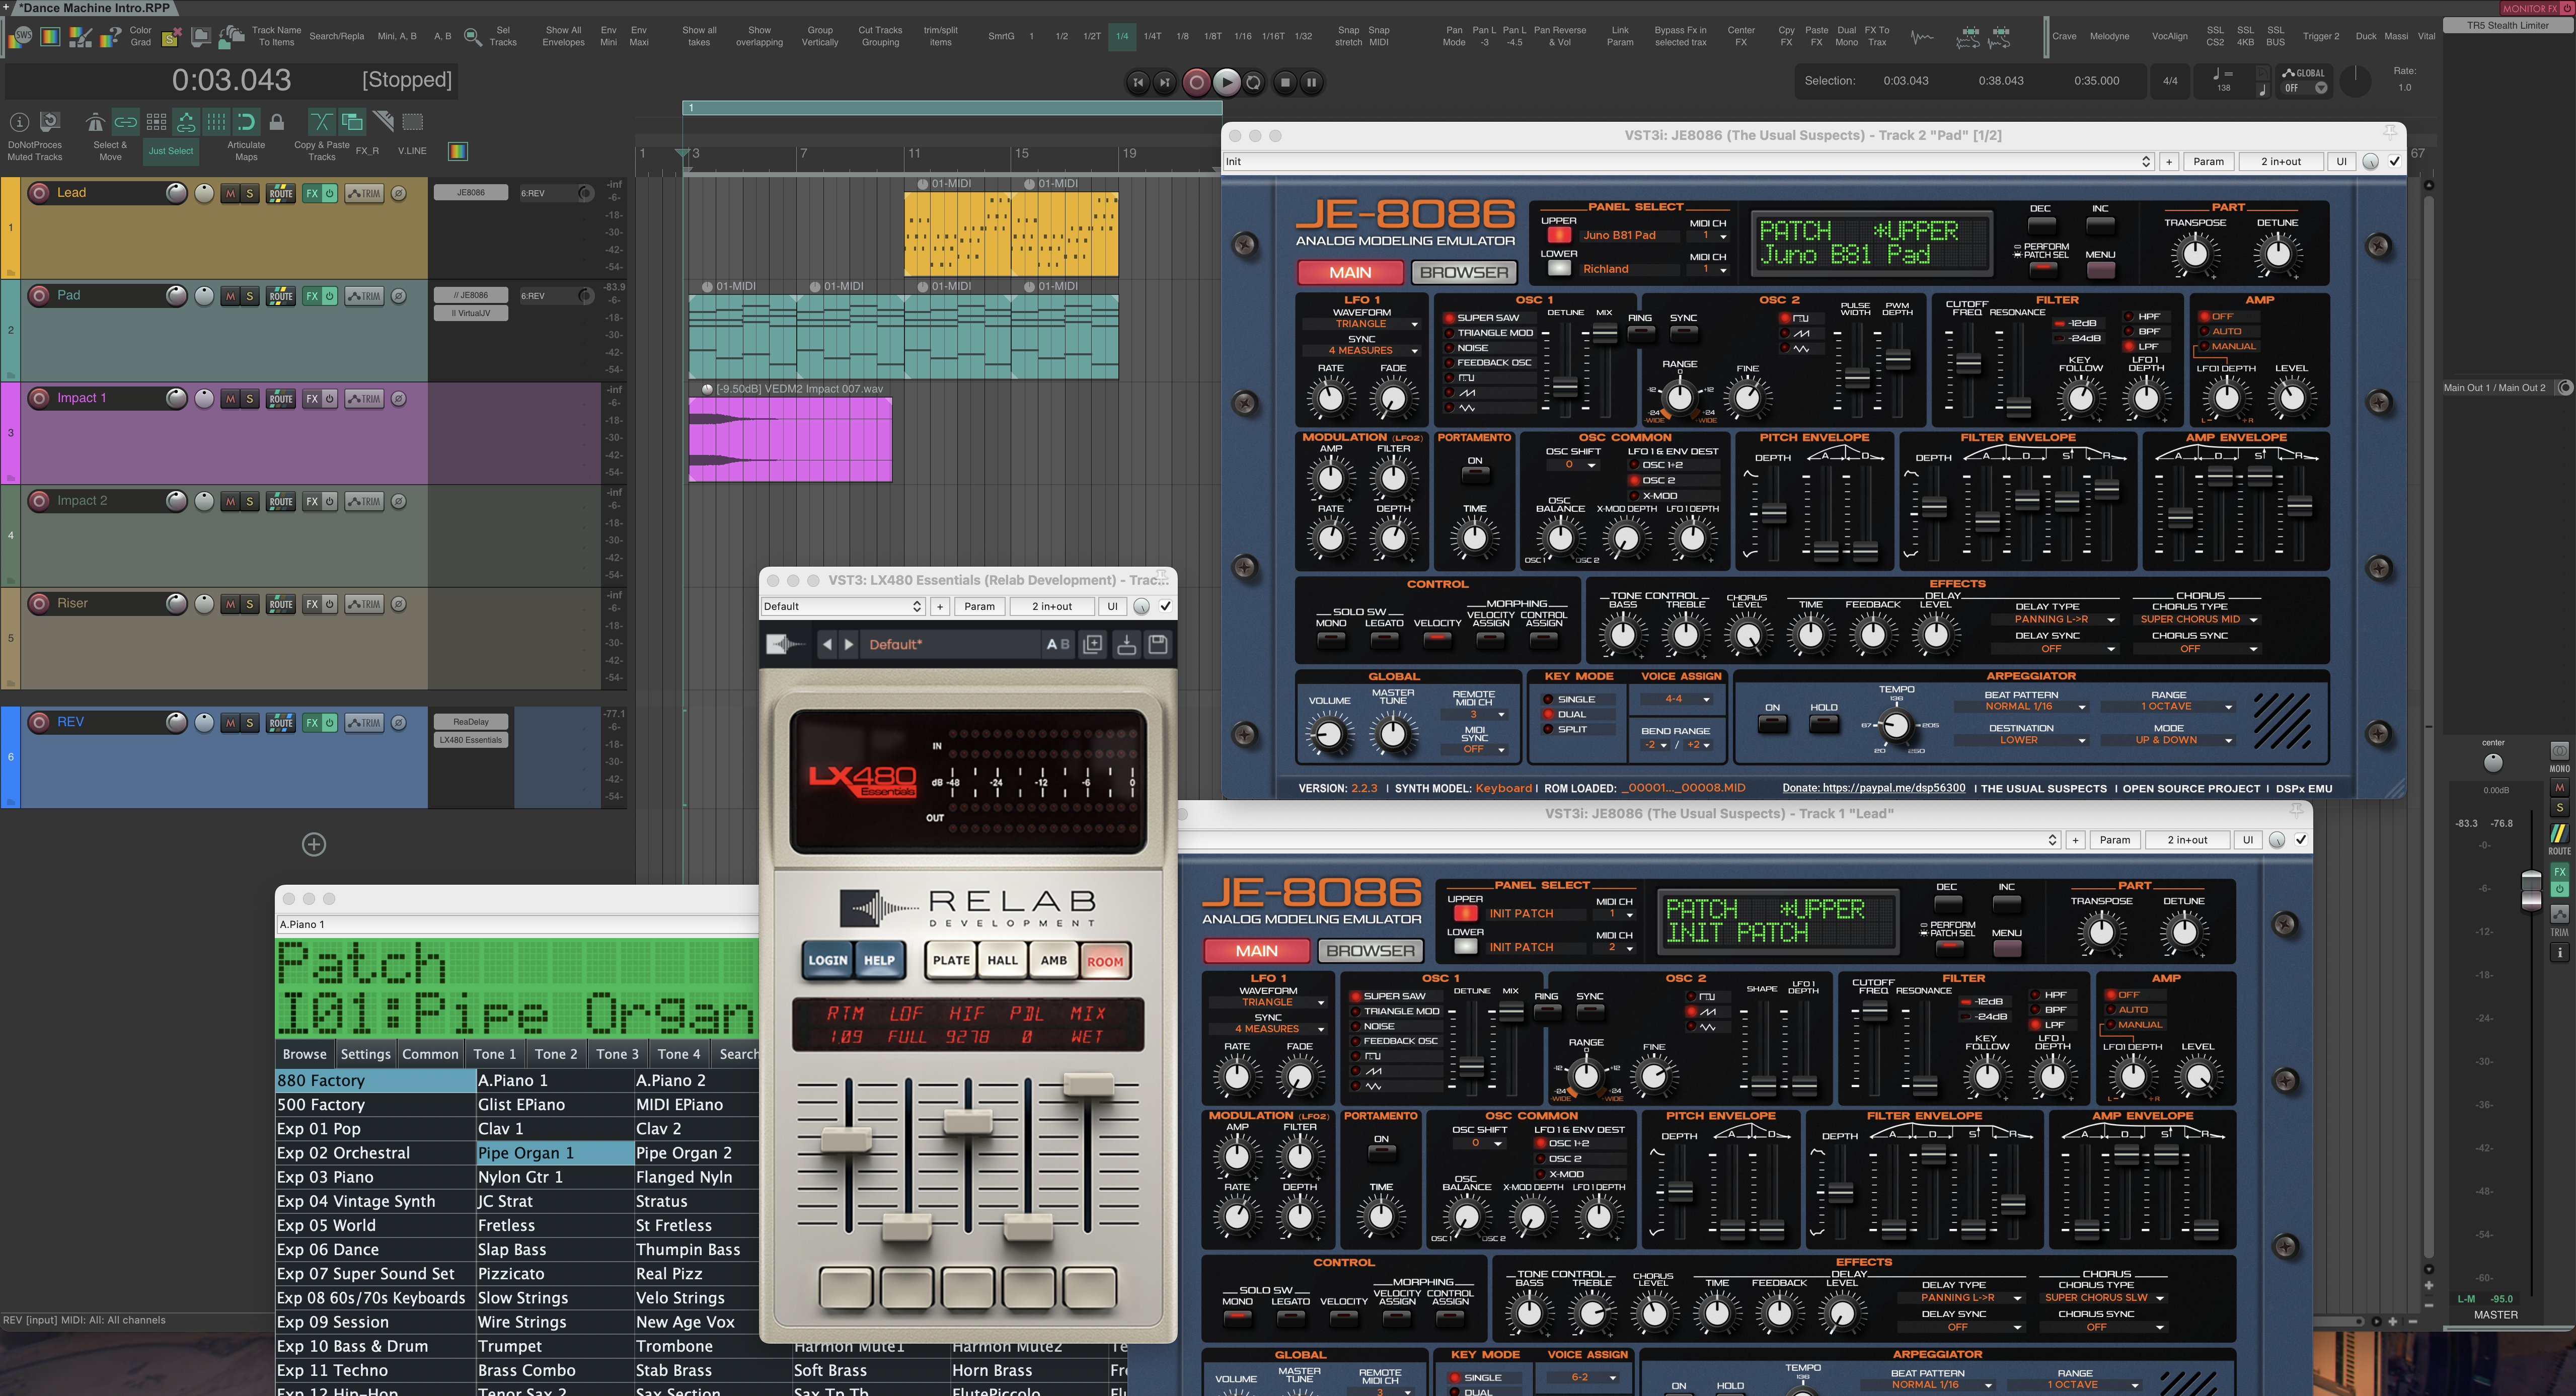Mute the Impact 1 track
Image resolution: width=2576 pixels, height=1396 pixels.
click(231, 399)
